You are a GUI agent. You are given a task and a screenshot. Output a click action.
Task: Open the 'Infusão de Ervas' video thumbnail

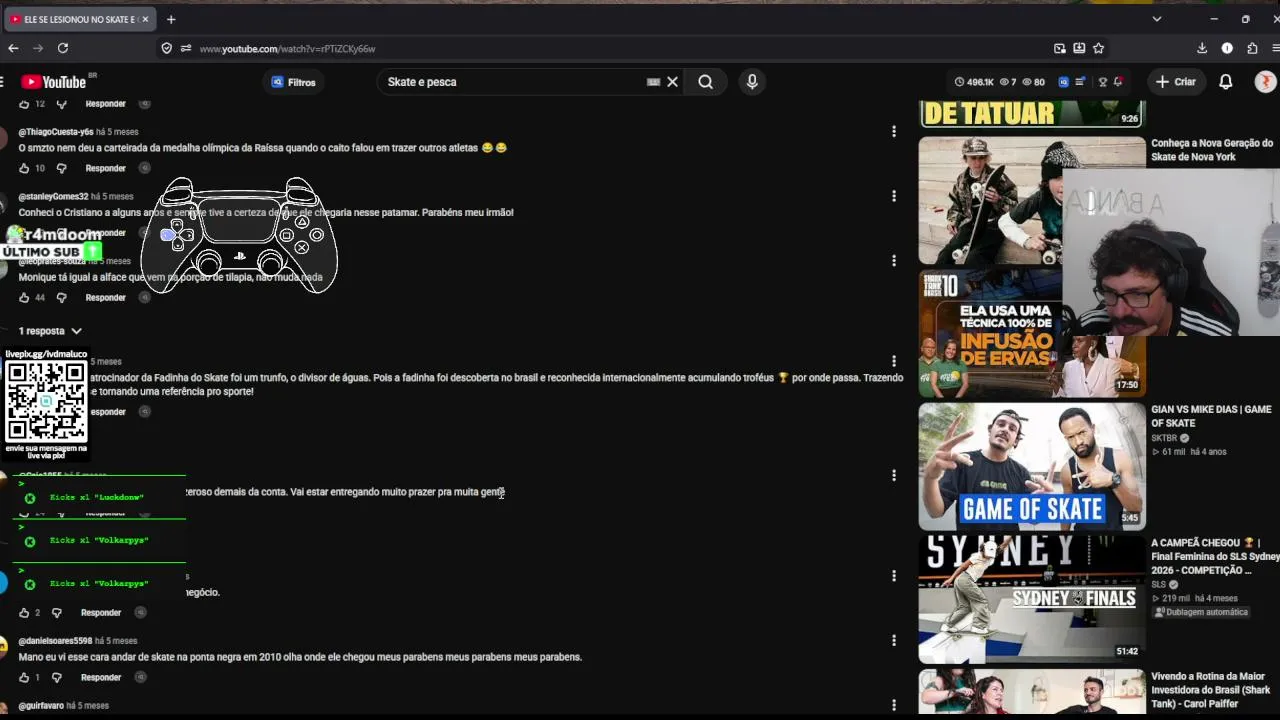(1032, 333)
